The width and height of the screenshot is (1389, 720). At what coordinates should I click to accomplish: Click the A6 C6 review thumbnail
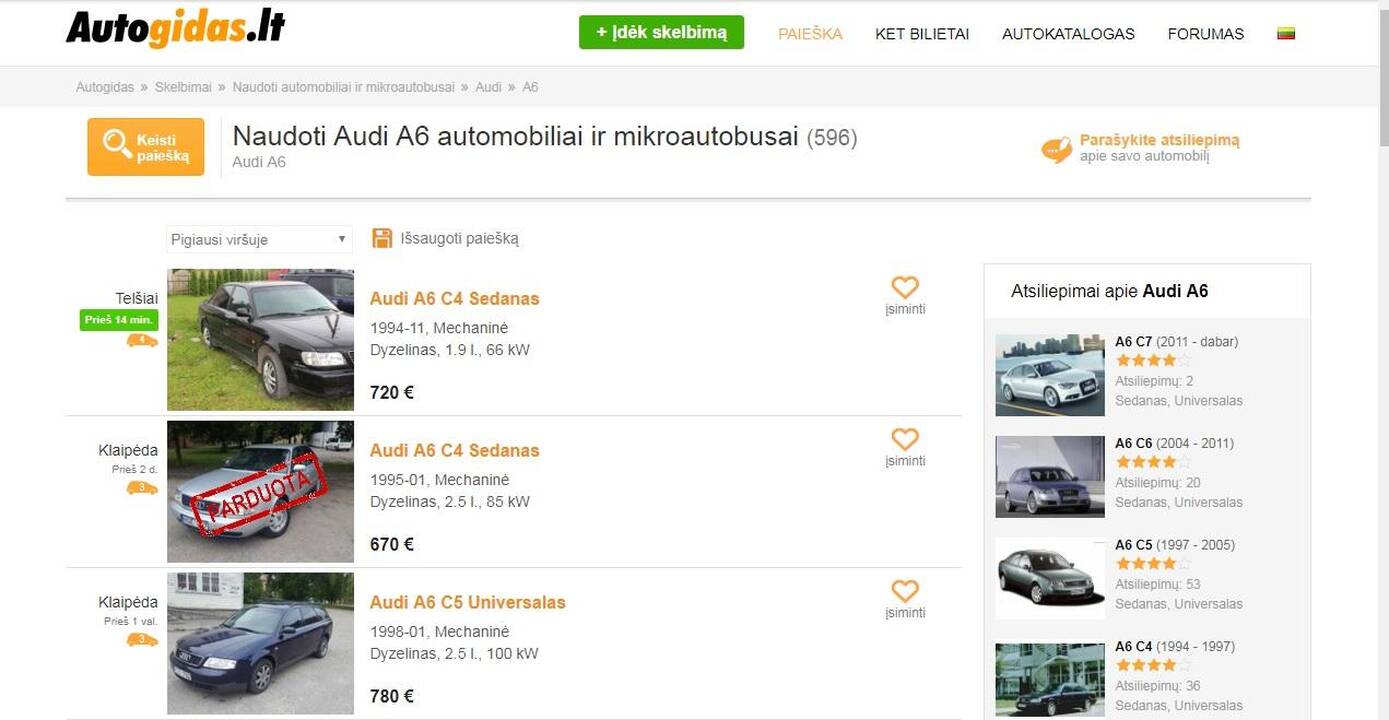1050,477
